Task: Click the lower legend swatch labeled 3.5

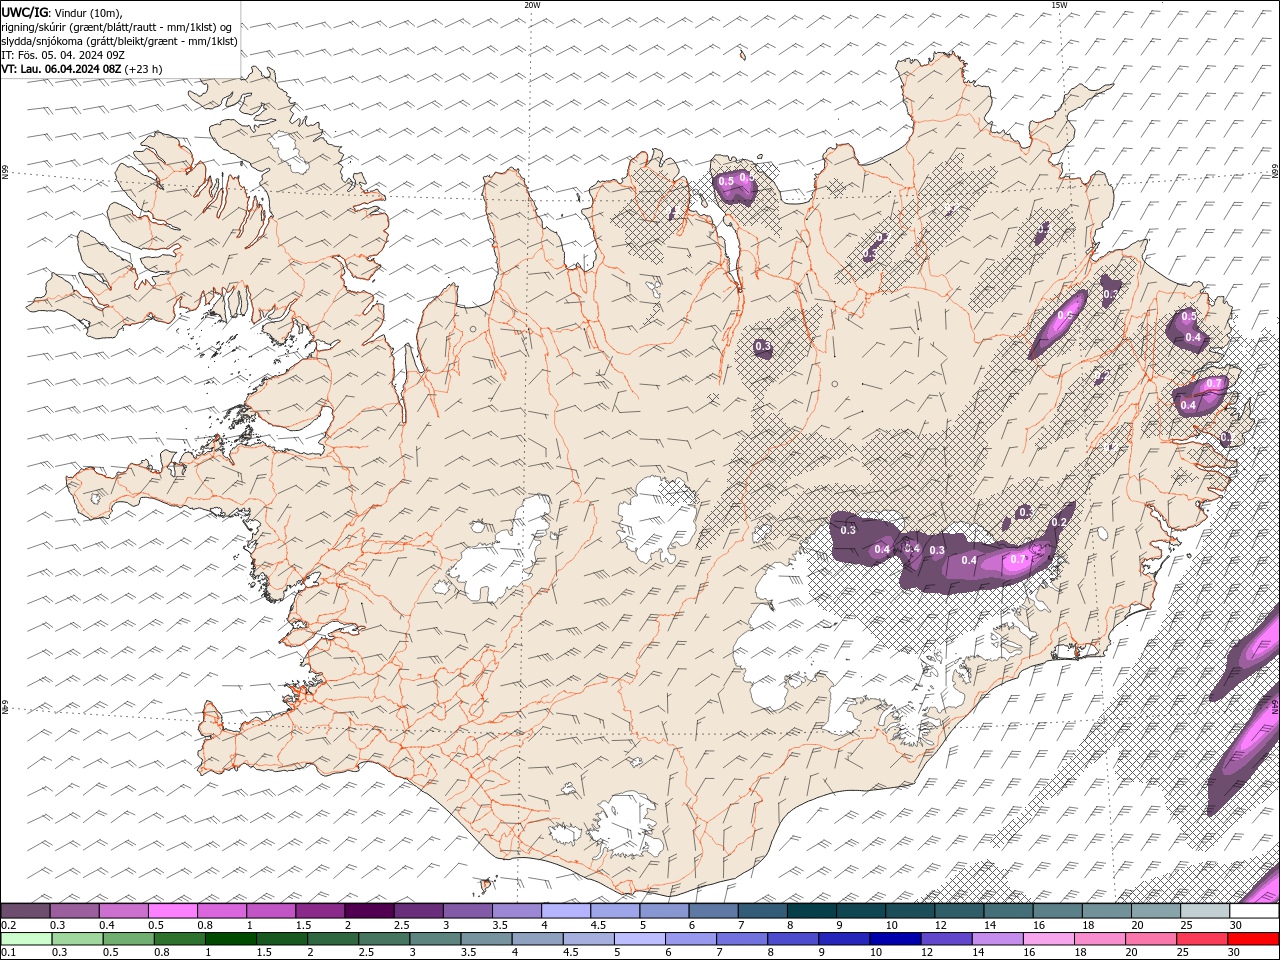Action: [x=485, y=939]
